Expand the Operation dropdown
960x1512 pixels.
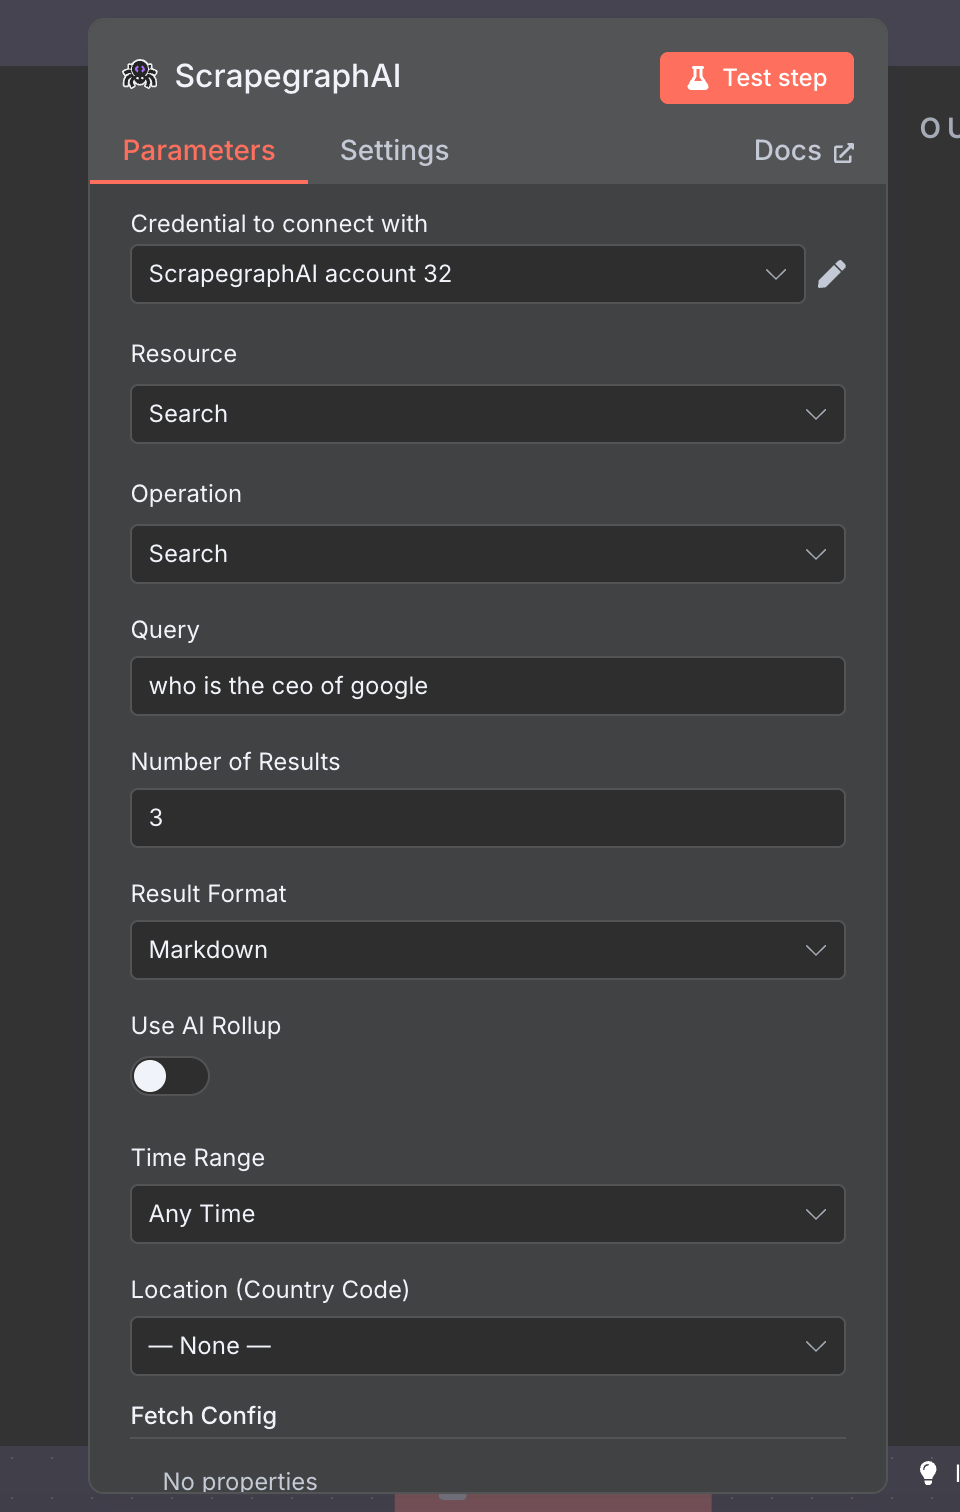coord(488,554)
